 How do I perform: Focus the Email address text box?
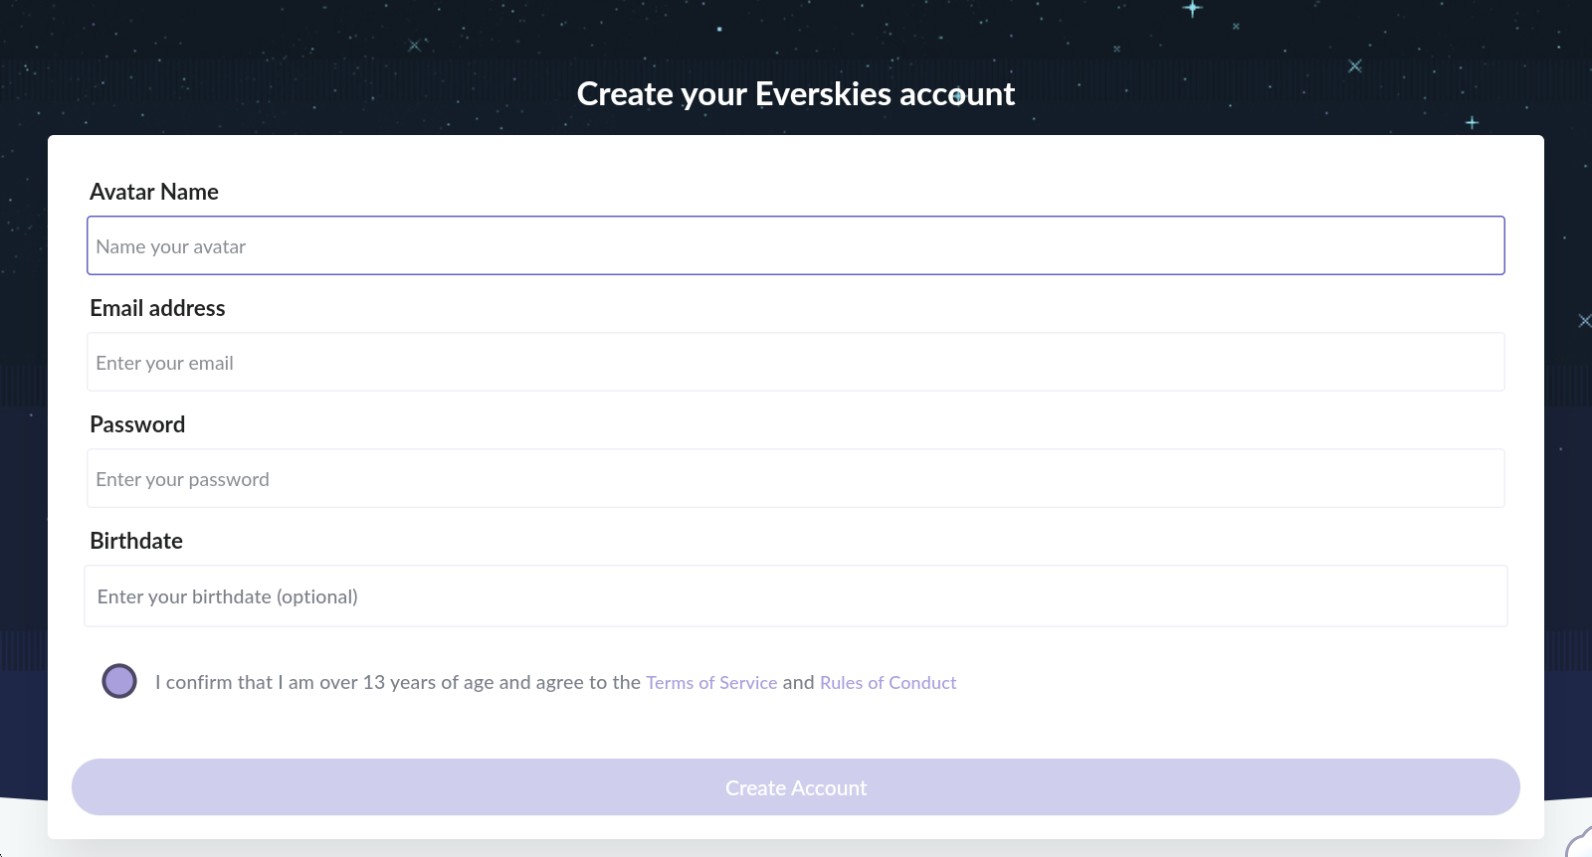click(795, 362)
